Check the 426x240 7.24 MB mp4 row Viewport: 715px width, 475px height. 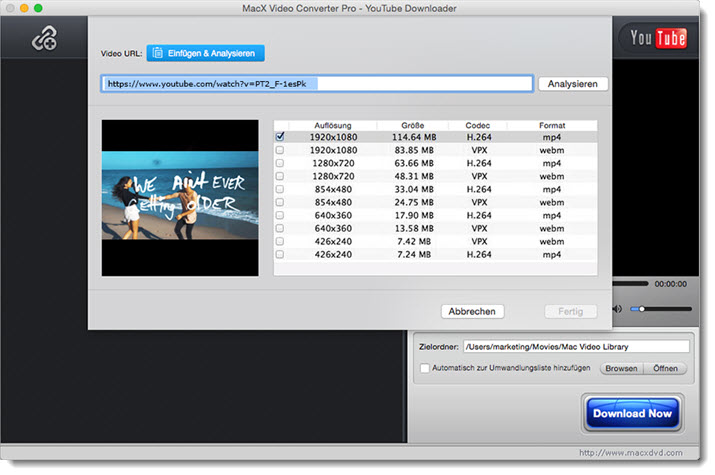tap(280, 254)
